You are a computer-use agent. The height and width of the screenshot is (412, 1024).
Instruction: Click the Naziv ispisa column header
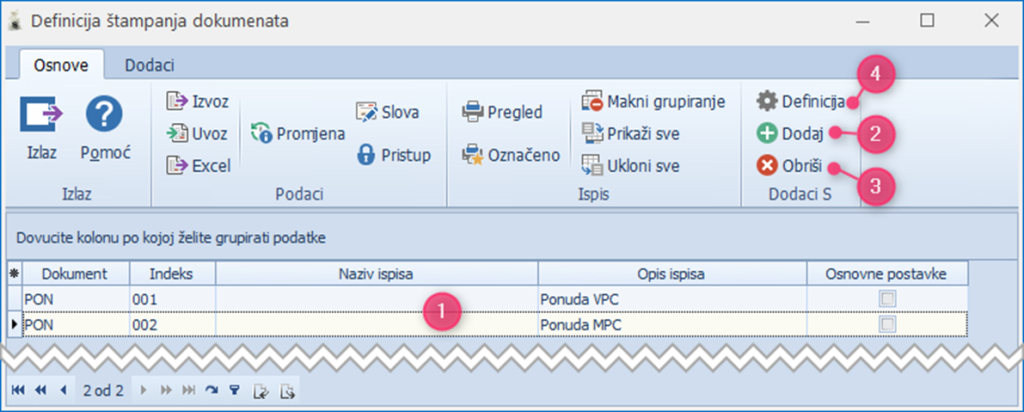pos(376,272)
